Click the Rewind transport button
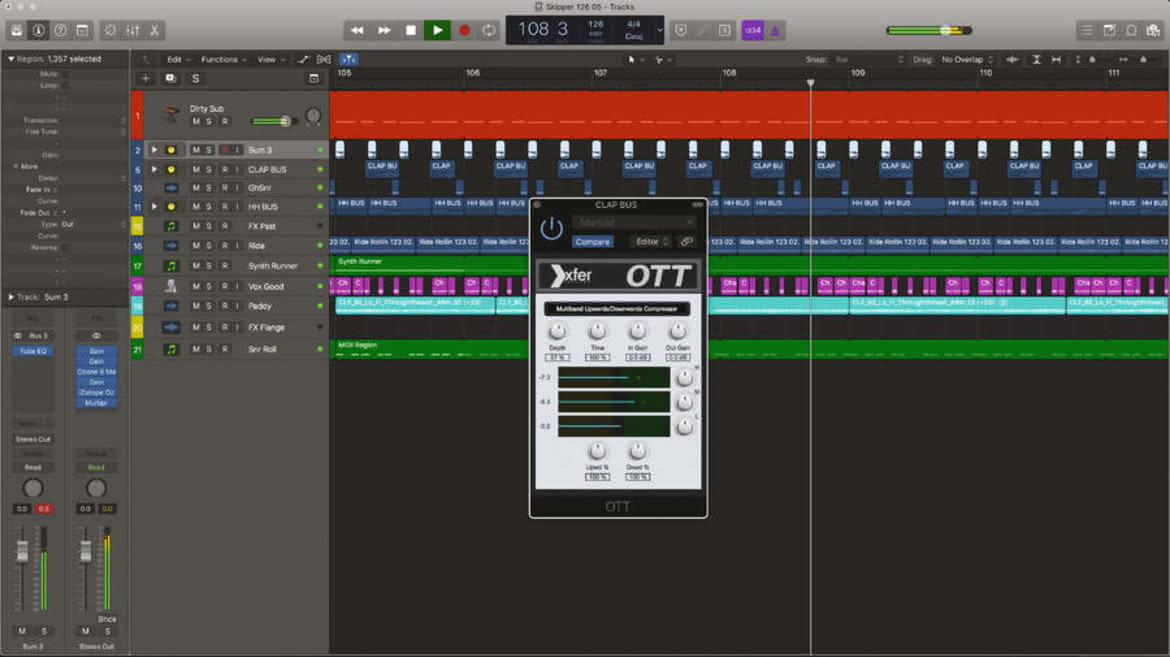 click(x=357, y=31)
